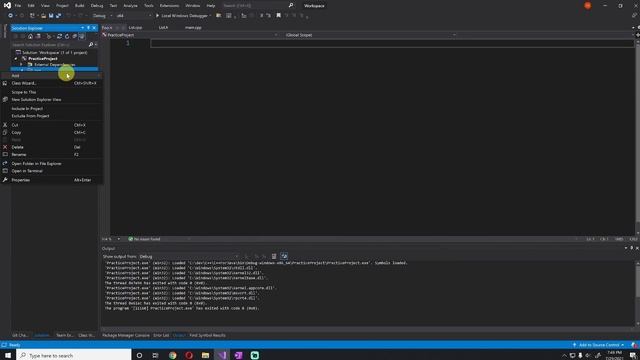Click the bookmark toolbar icon
640x360 pixels.
(x=279, y=16)
